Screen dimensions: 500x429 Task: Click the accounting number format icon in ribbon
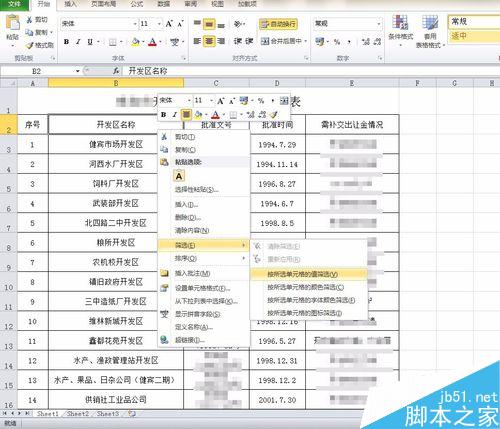point(320,42)
